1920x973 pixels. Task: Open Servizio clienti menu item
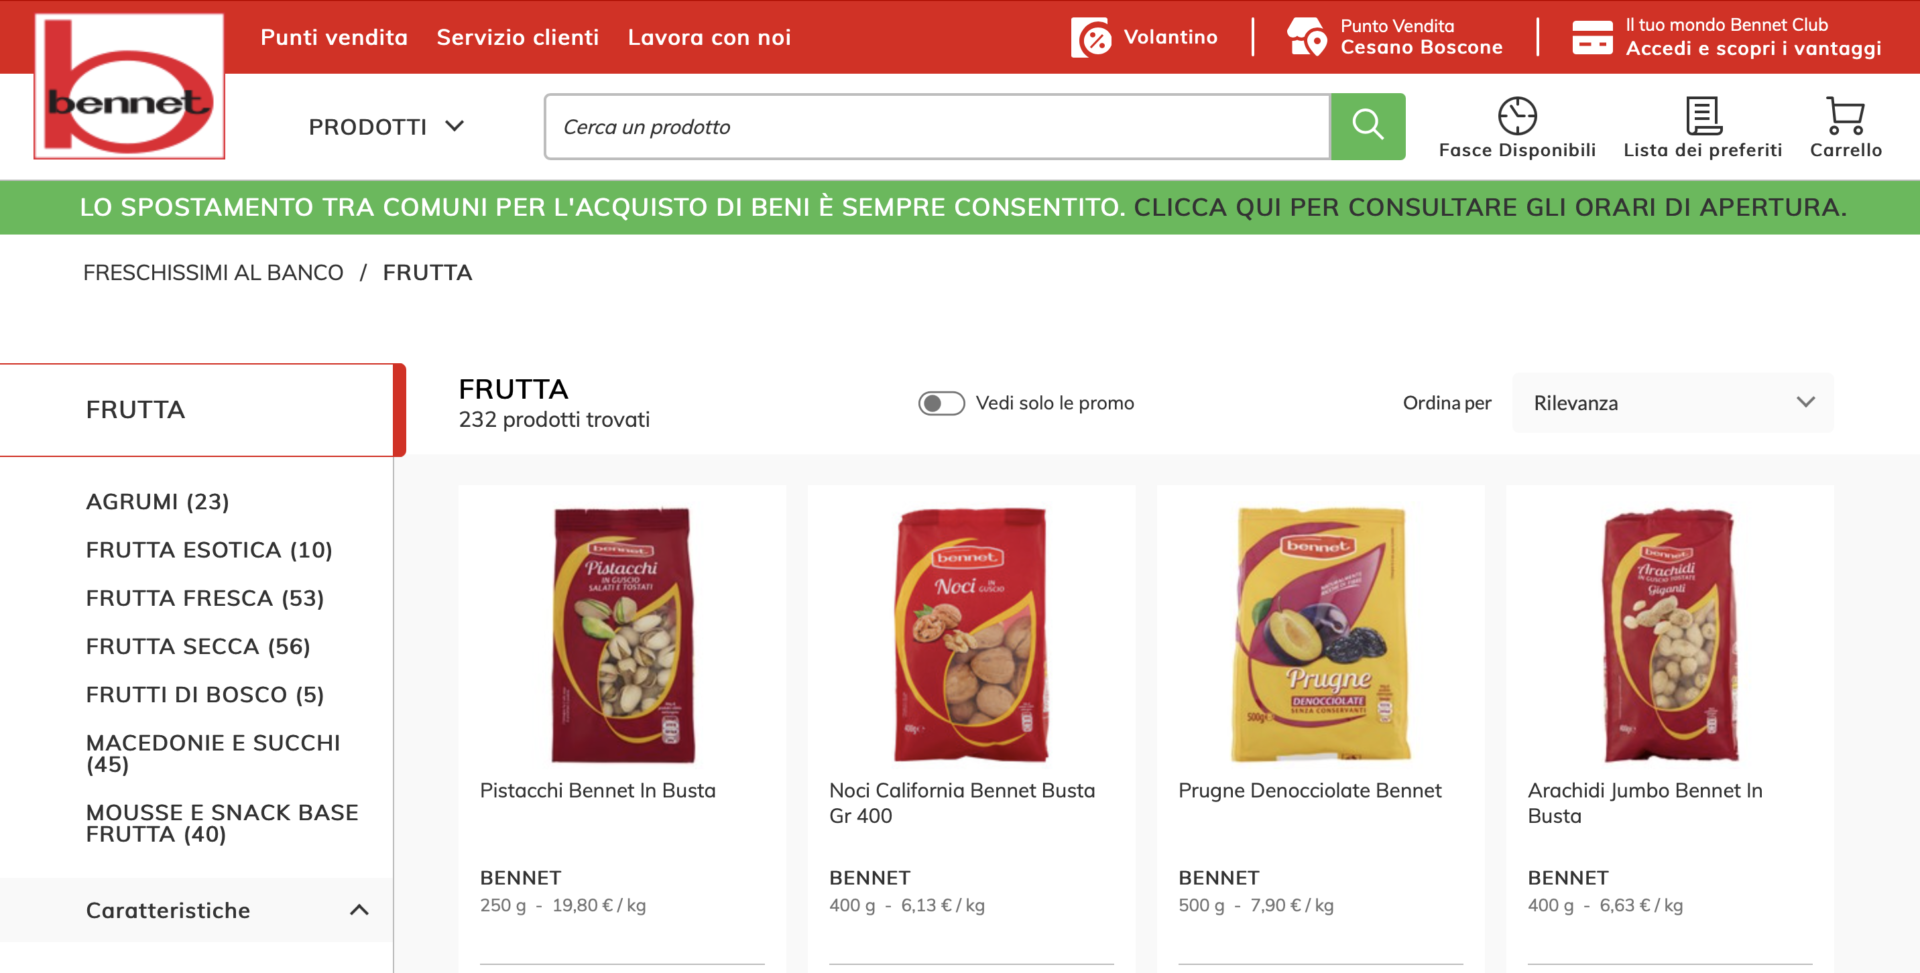click(x=518, y=38)
